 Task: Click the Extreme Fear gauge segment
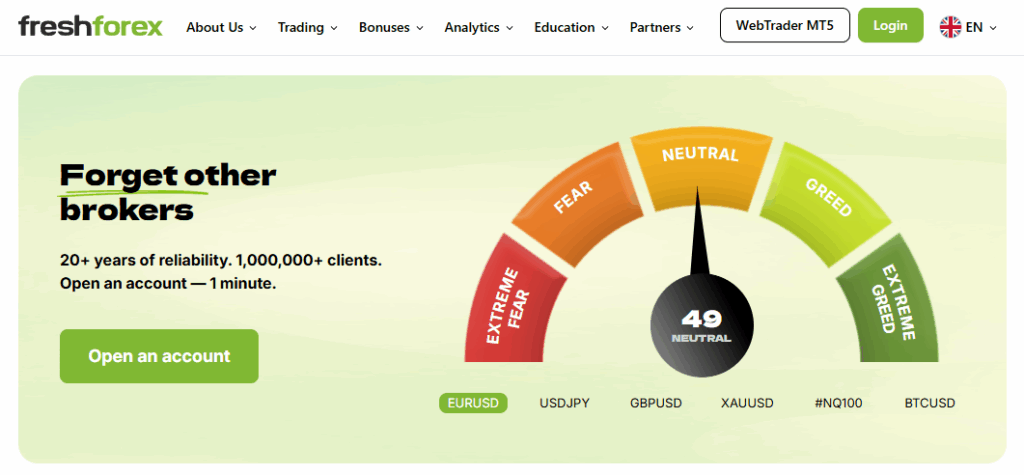[x=503, y=305]
